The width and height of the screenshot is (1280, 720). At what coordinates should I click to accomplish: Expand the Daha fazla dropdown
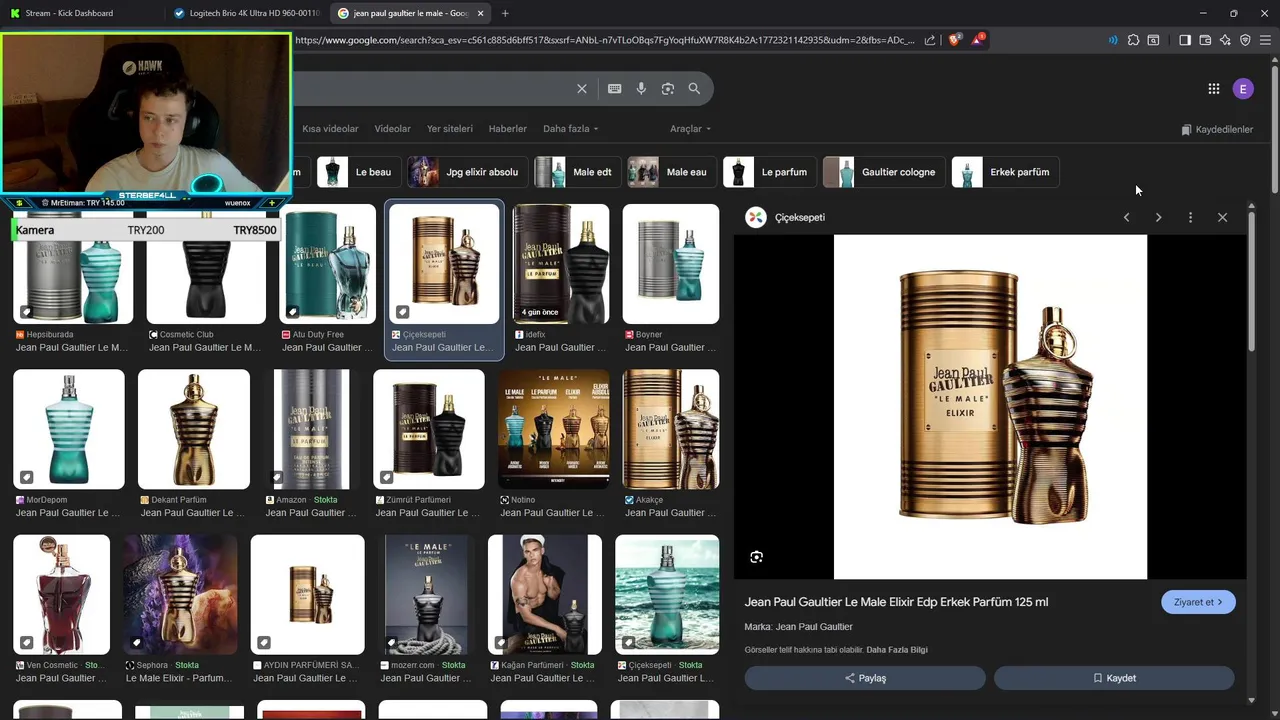[570, 129]
